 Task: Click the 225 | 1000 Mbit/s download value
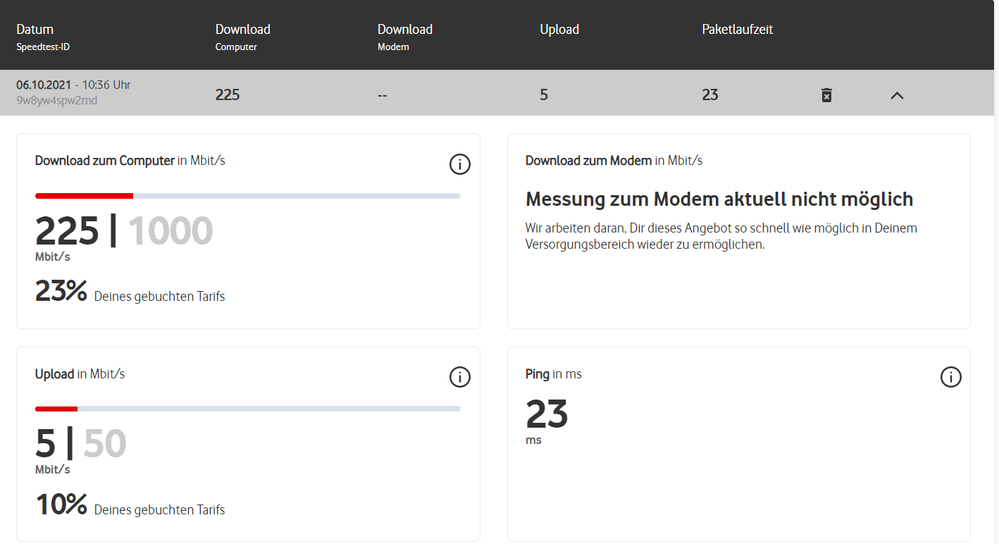(124, 233)
